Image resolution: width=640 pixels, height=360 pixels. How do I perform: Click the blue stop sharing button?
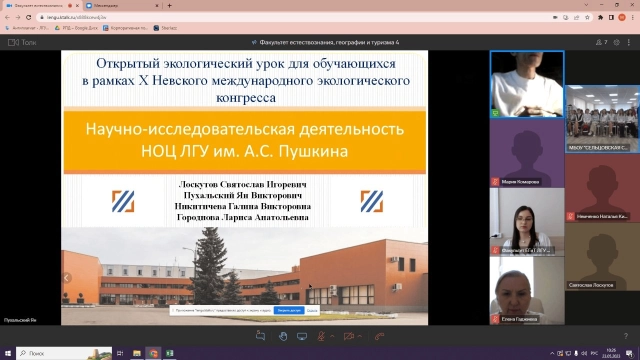click(x=289, y=311)
